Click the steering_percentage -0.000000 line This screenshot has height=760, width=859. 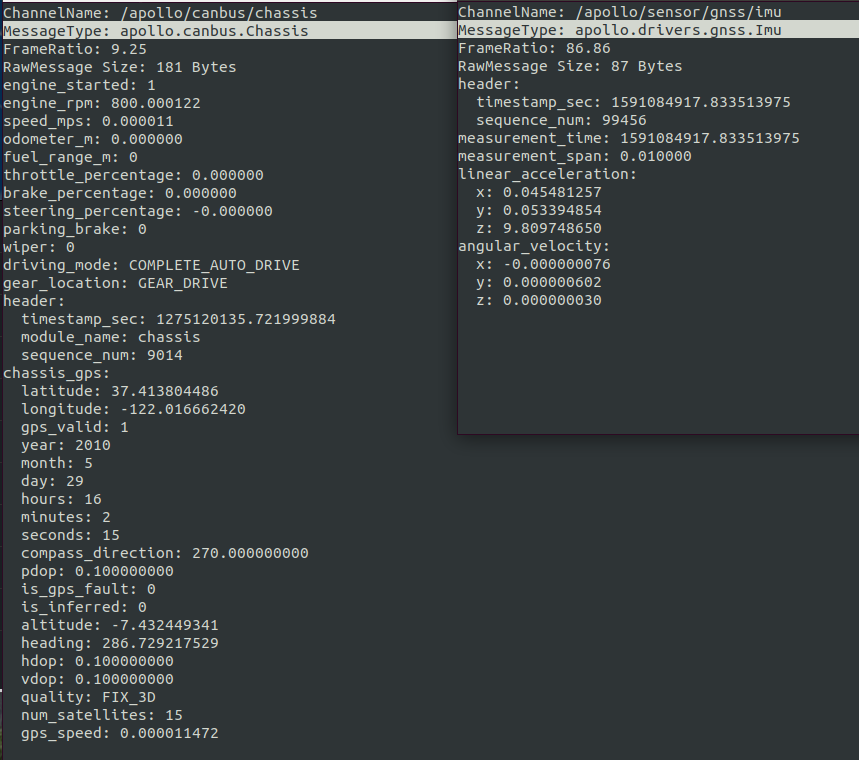pos(138,212)
